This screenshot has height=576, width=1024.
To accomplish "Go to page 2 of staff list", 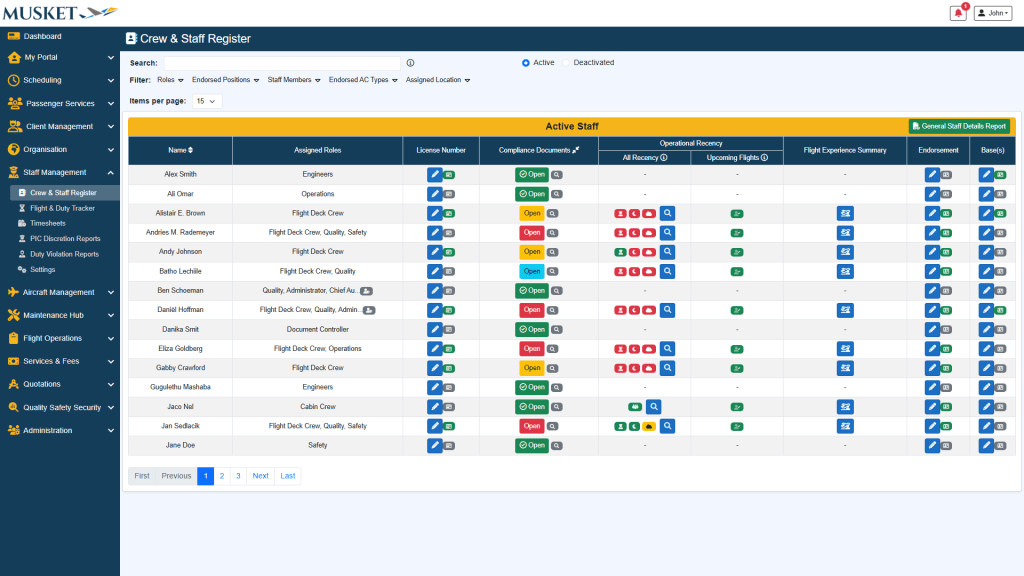I will (222, 476).
